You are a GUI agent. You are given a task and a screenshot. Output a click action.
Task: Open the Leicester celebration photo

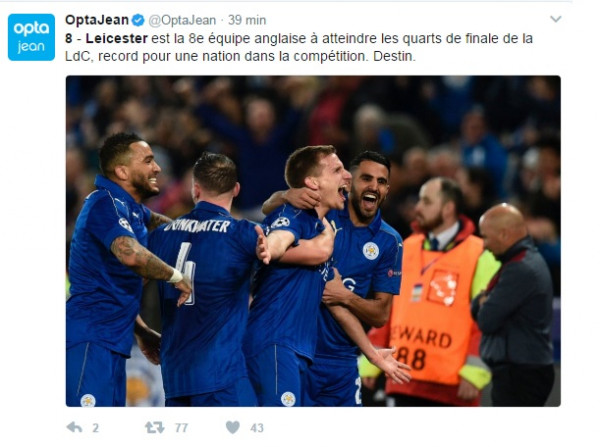[x=313, y=241]
